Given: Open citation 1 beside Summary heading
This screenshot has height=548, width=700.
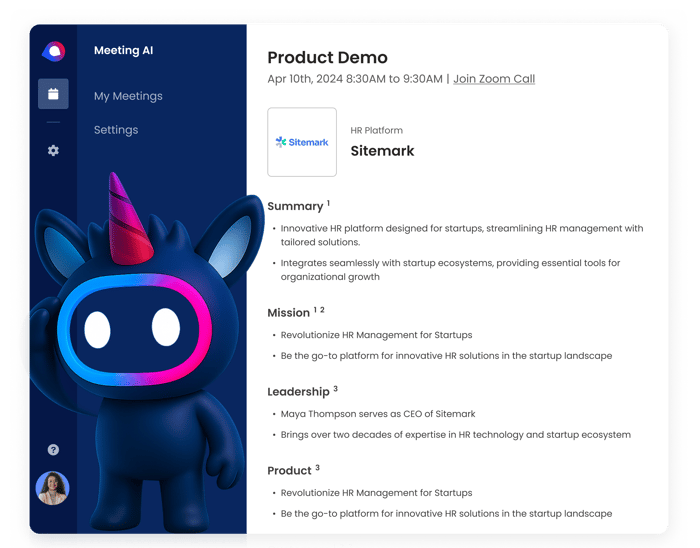Looking at the screenshot, I should [x=328, y=203].
